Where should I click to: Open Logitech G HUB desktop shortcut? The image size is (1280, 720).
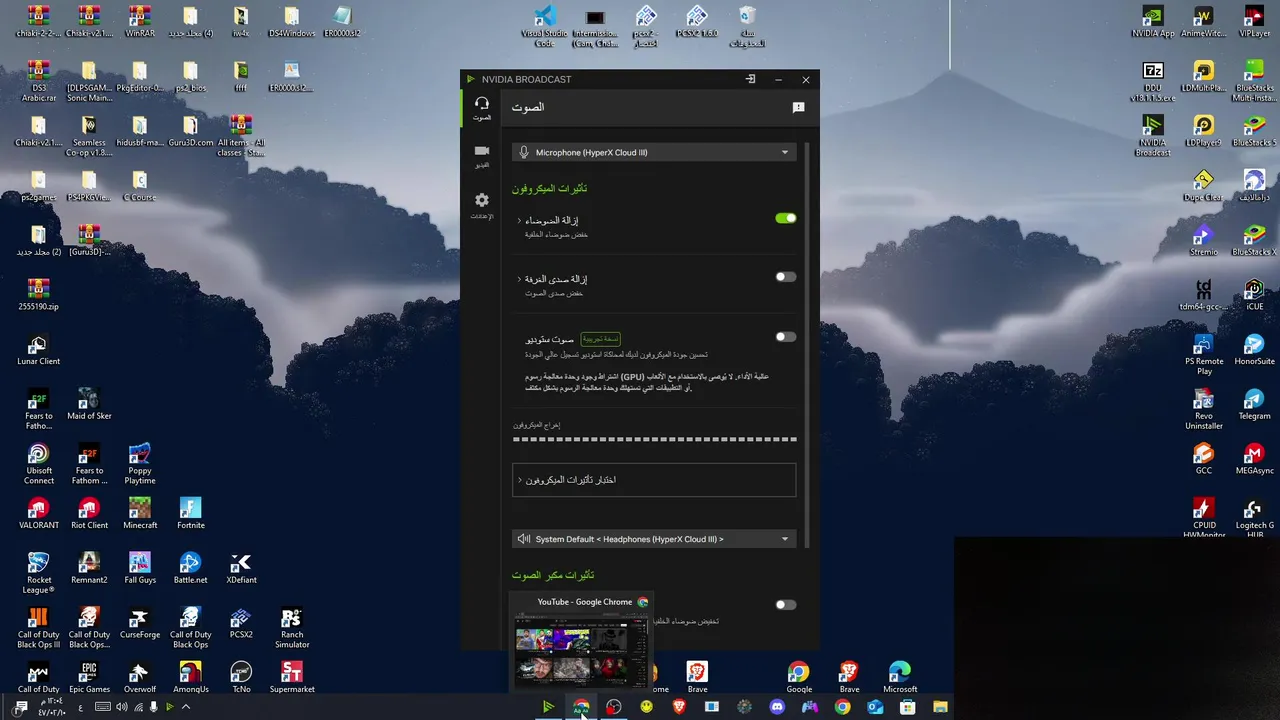point(1254,518)
